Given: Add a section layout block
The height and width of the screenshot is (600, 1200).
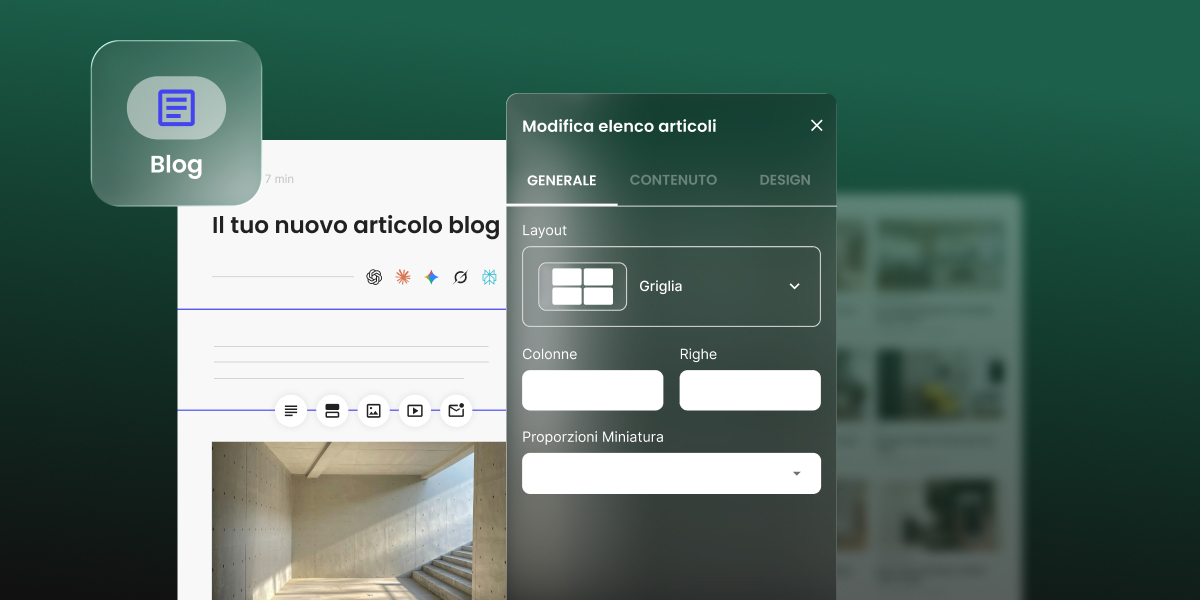Looking at the screenshot, I should coord(332,410).
